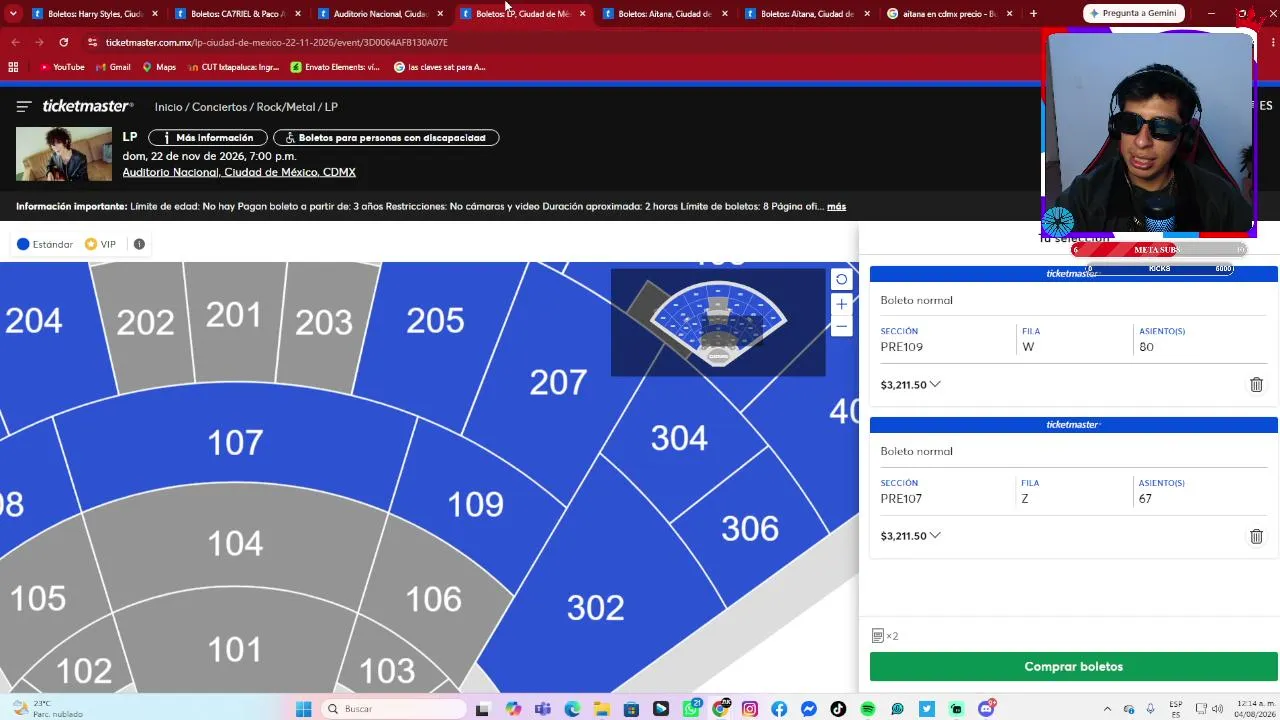The width and height of the screenshot is (1280, 720).
Task: Click the LP event thumbnail image
Action: [64, 154]
